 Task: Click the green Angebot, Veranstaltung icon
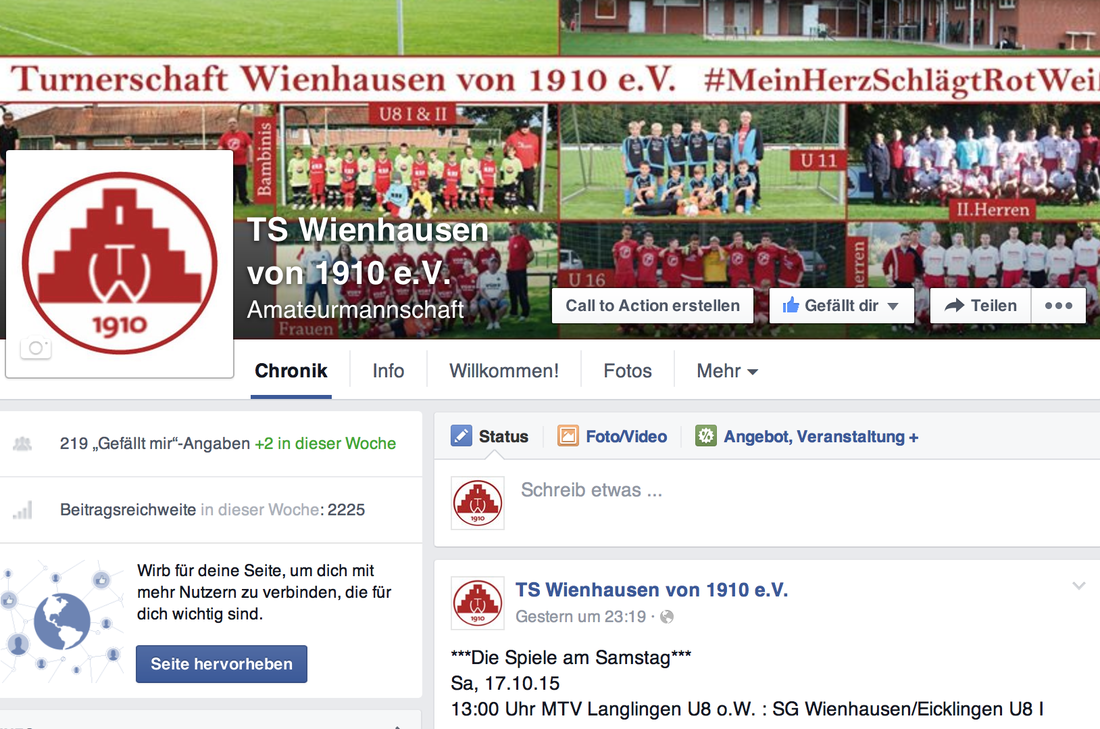point(706,436)
